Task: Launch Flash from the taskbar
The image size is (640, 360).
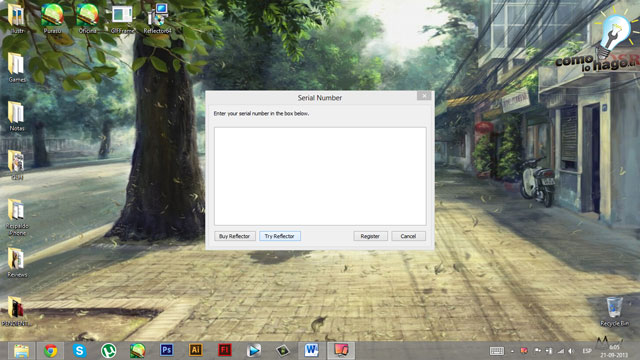Action: pos(224,351)
